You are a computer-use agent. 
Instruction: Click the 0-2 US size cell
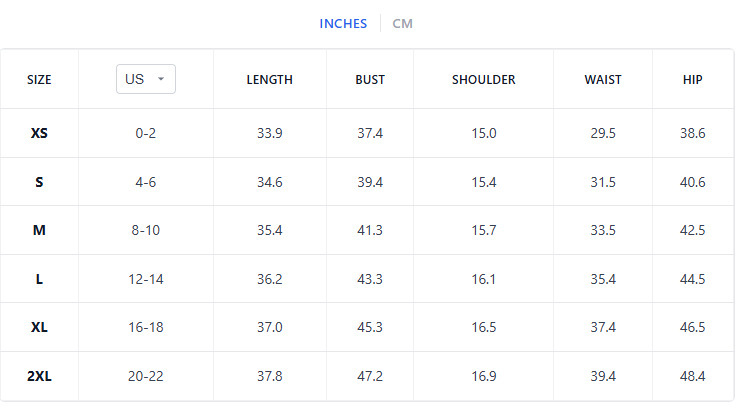pyautogui.click(x=146, y=133)
